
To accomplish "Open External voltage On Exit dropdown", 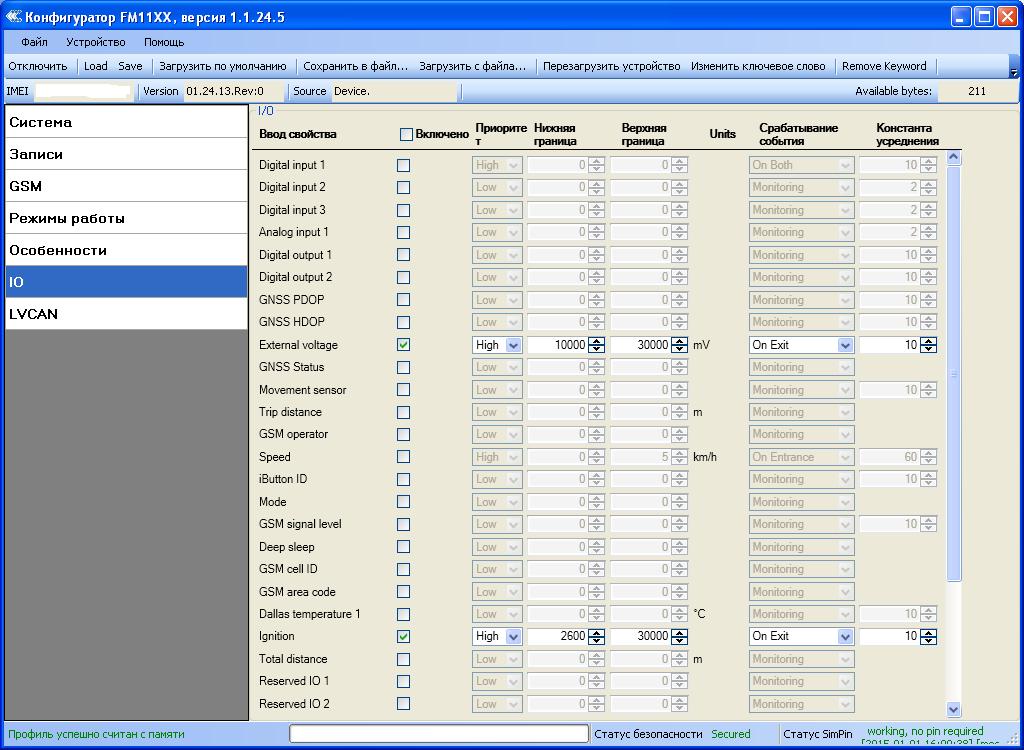I will click(x=845, y=345).
